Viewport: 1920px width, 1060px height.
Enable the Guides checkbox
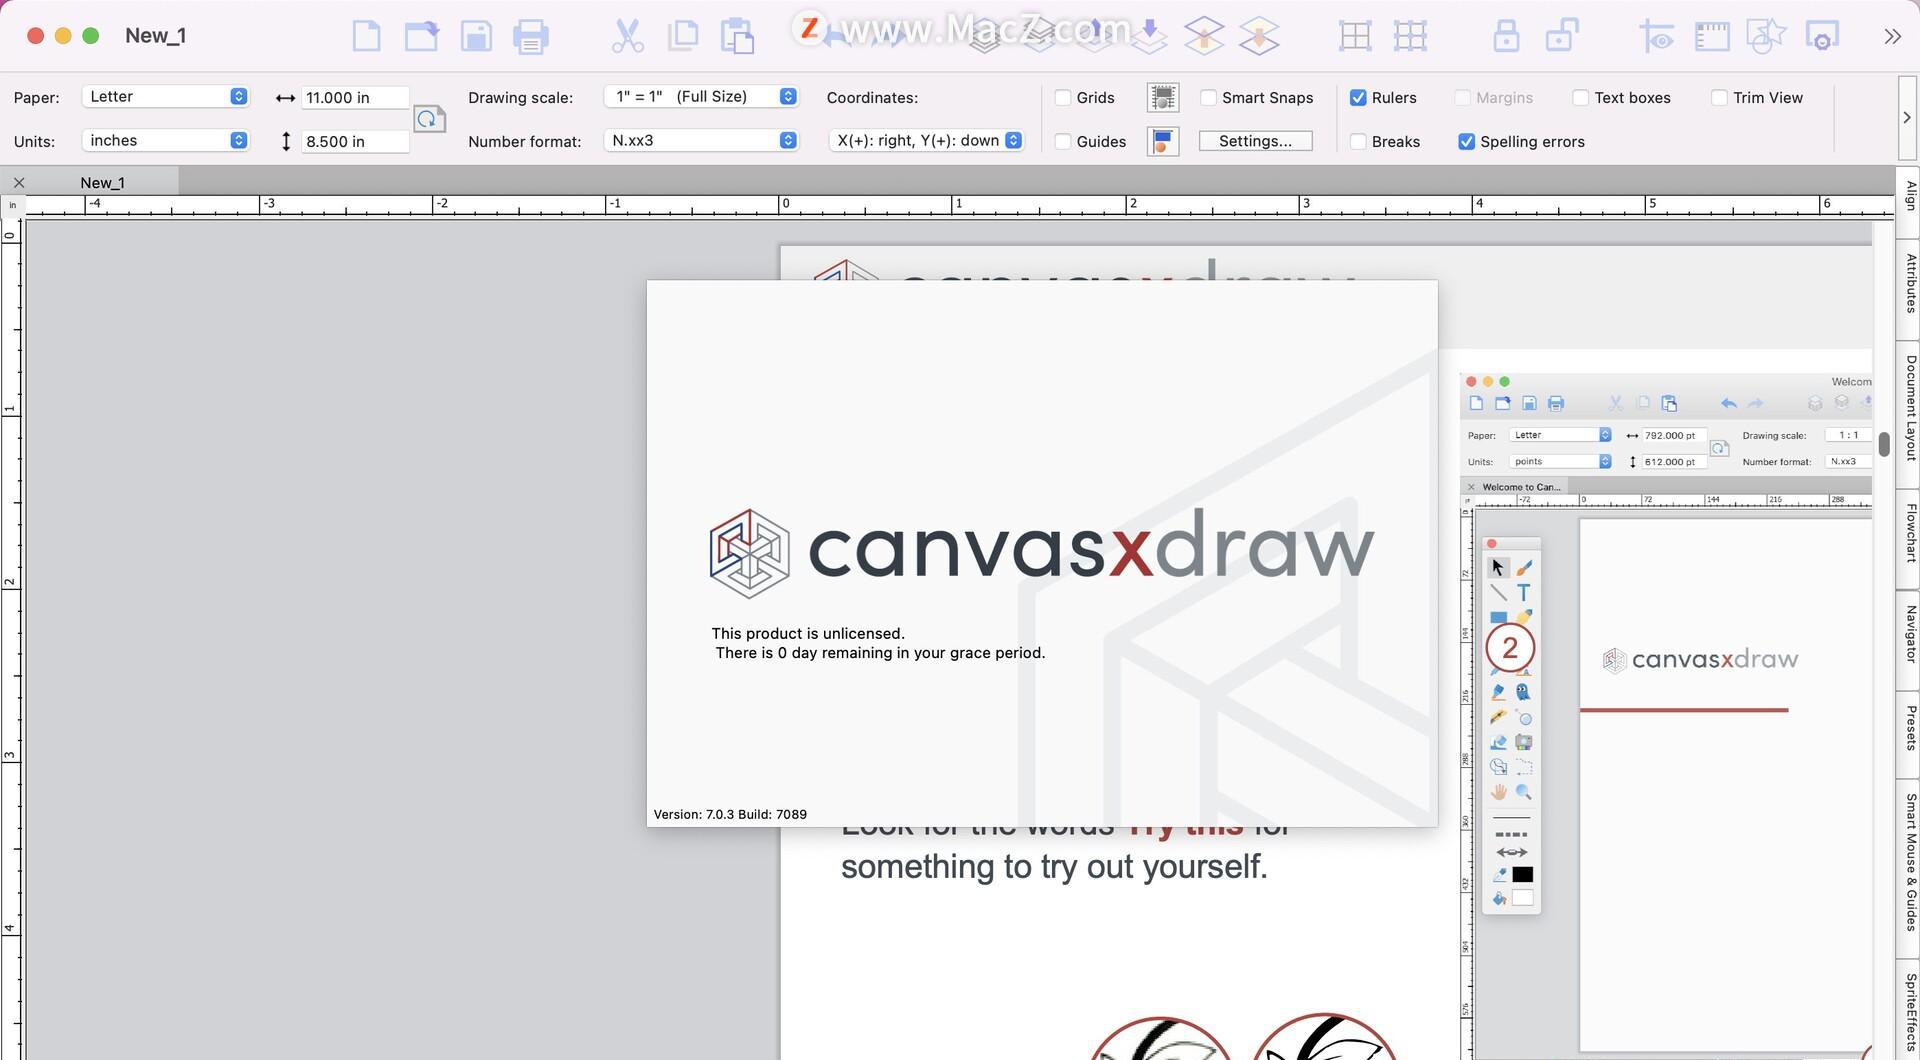[1063, 141]
